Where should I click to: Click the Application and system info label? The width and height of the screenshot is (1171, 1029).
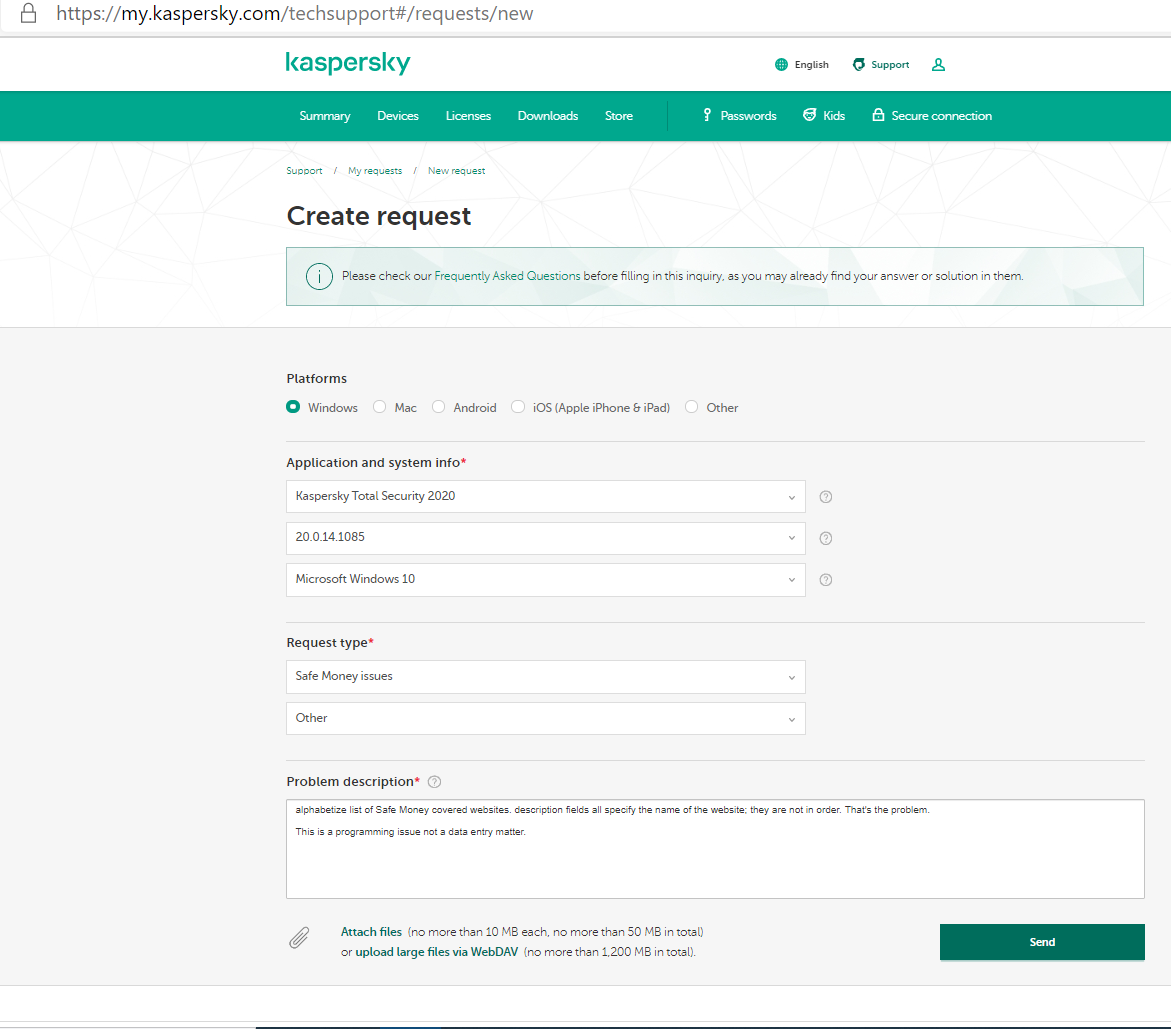(x=373, y=463)
